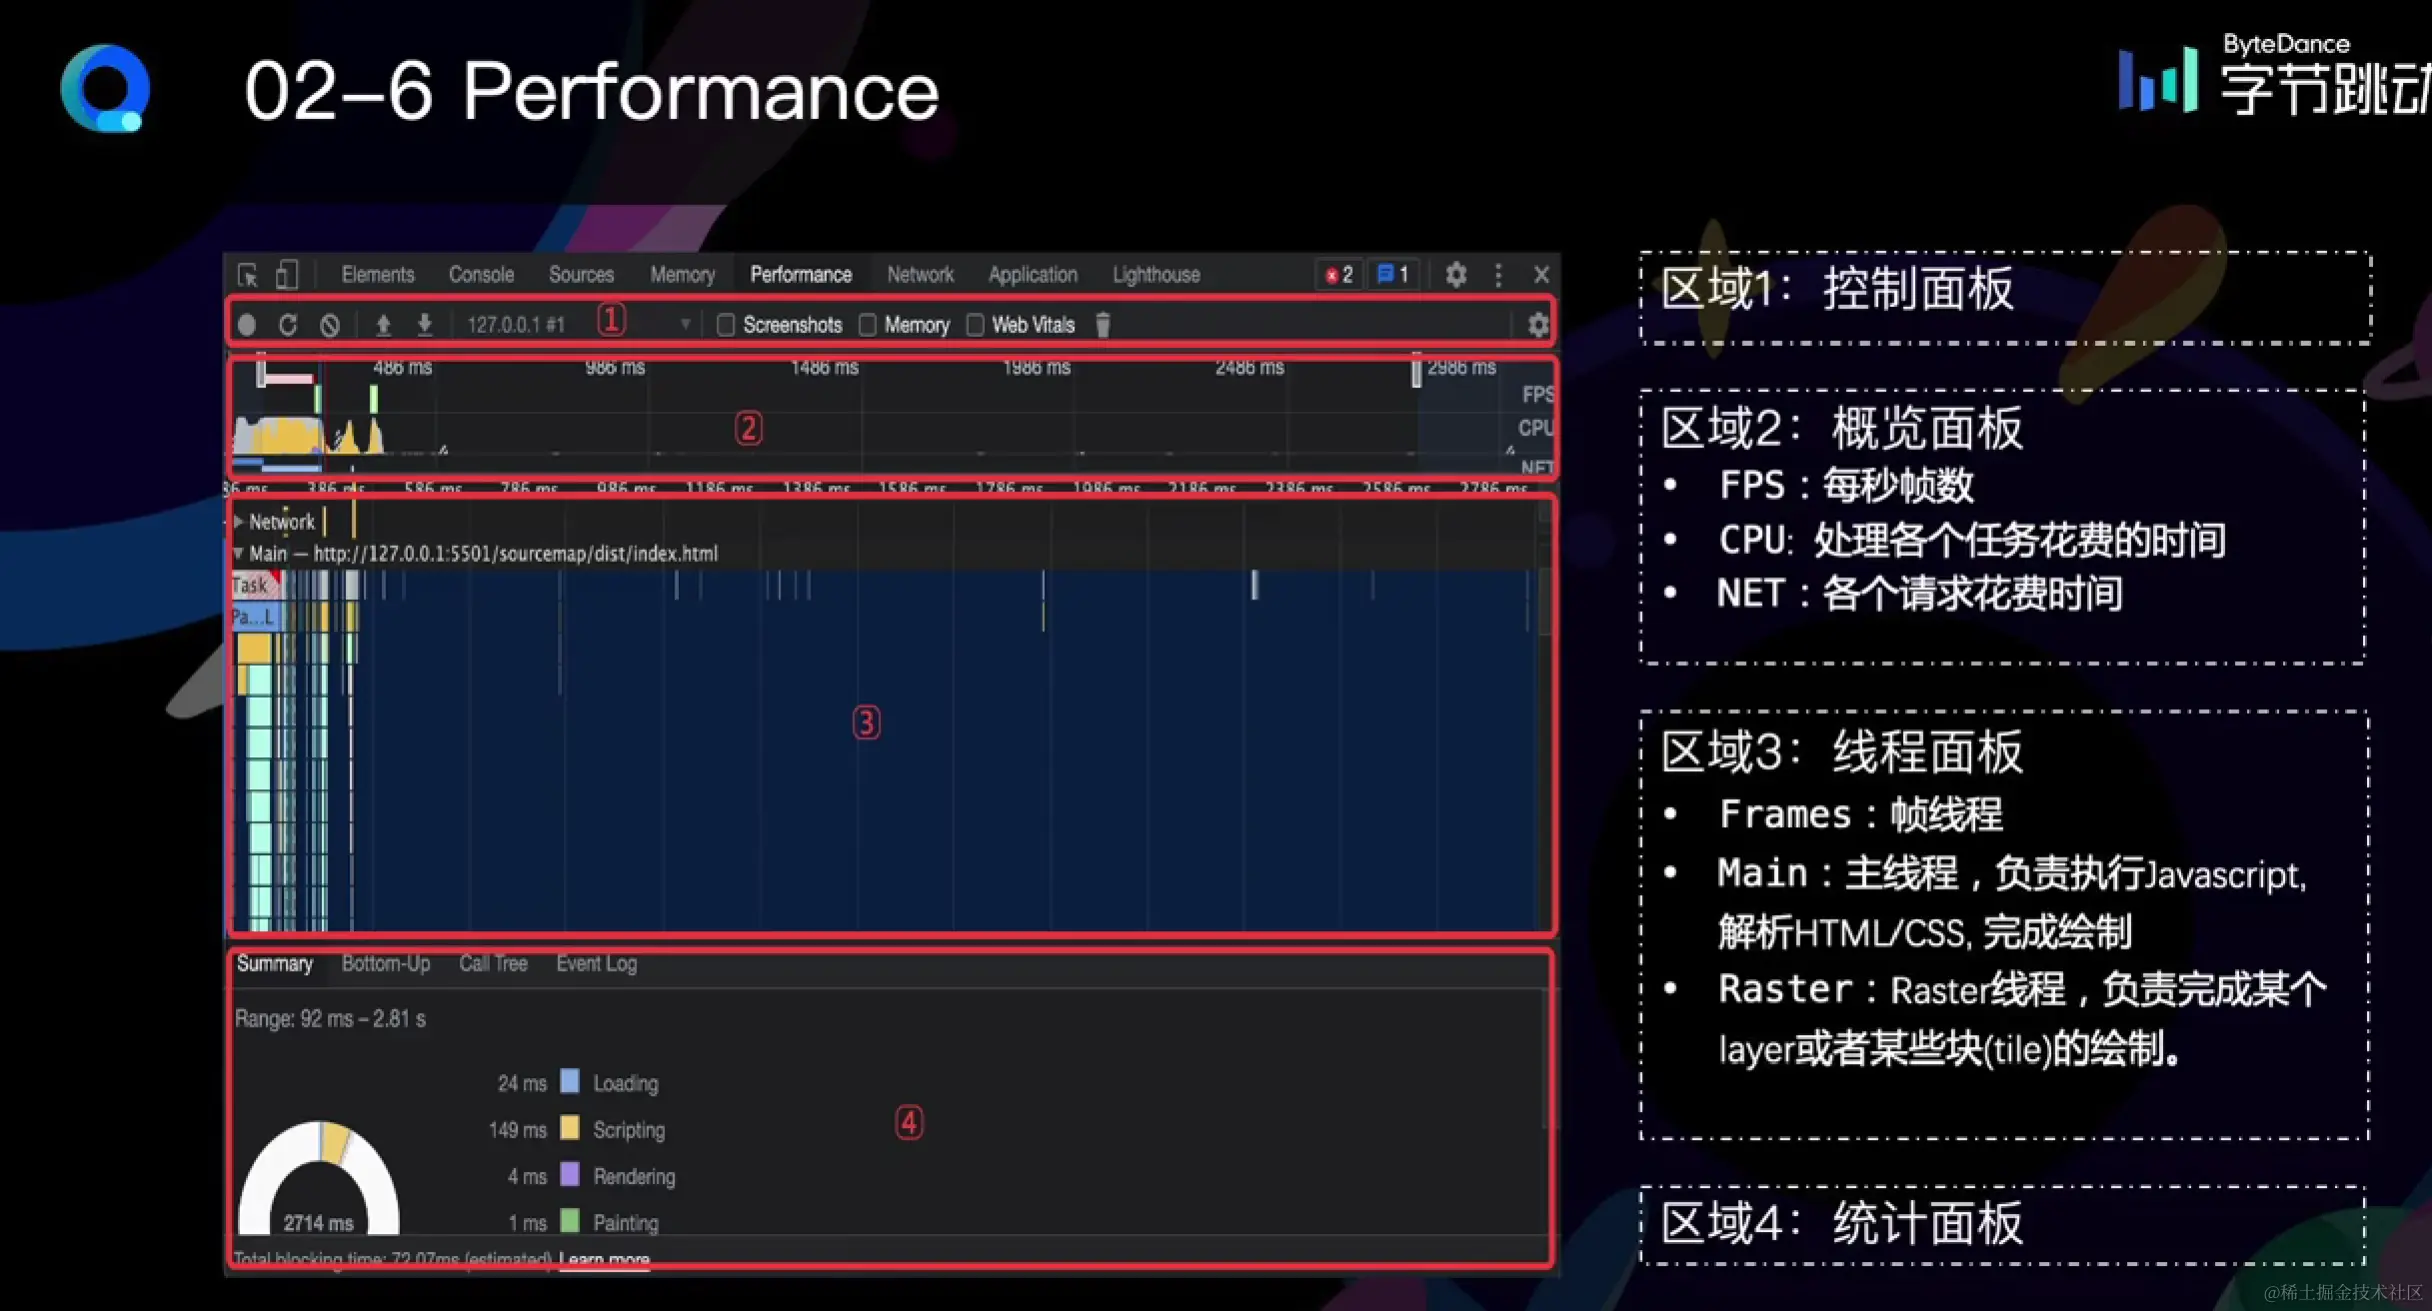Click the load profile upload arrow
Viewport: 2432px width, 1311px height.
383,325
